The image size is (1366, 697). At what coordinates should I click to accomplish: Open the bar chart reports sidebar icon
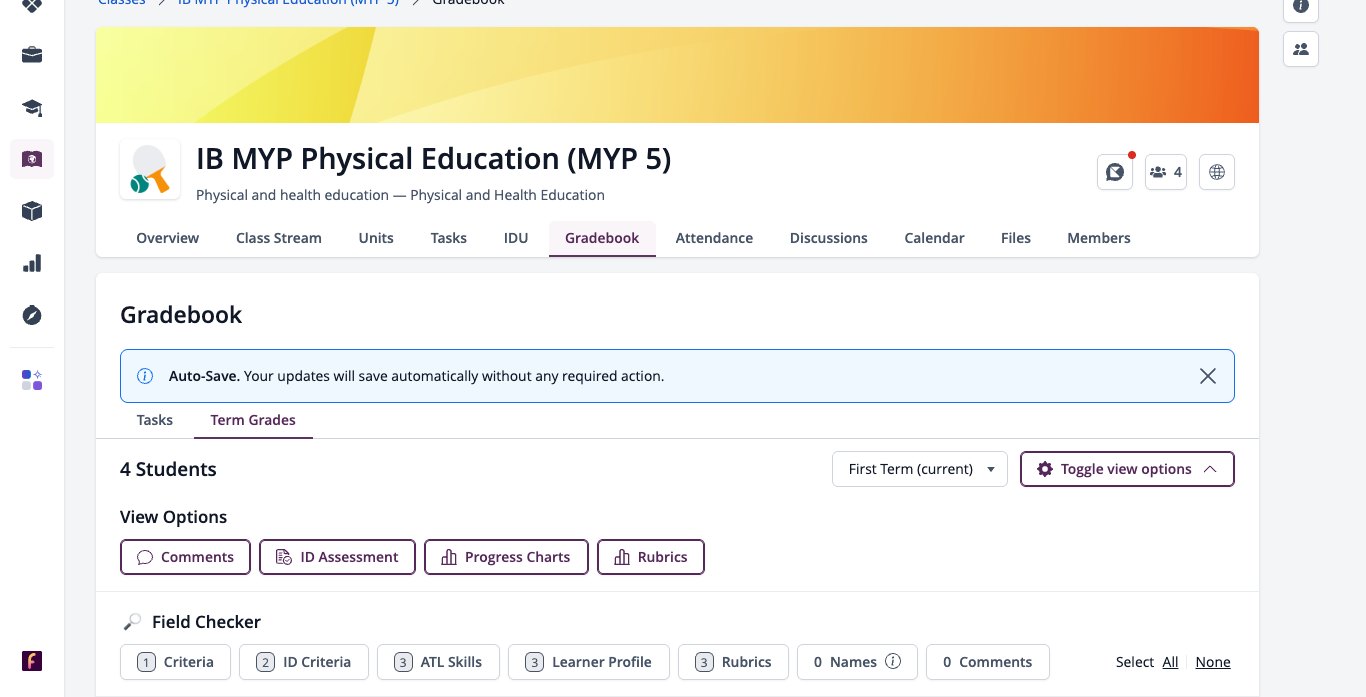(32, 263)
